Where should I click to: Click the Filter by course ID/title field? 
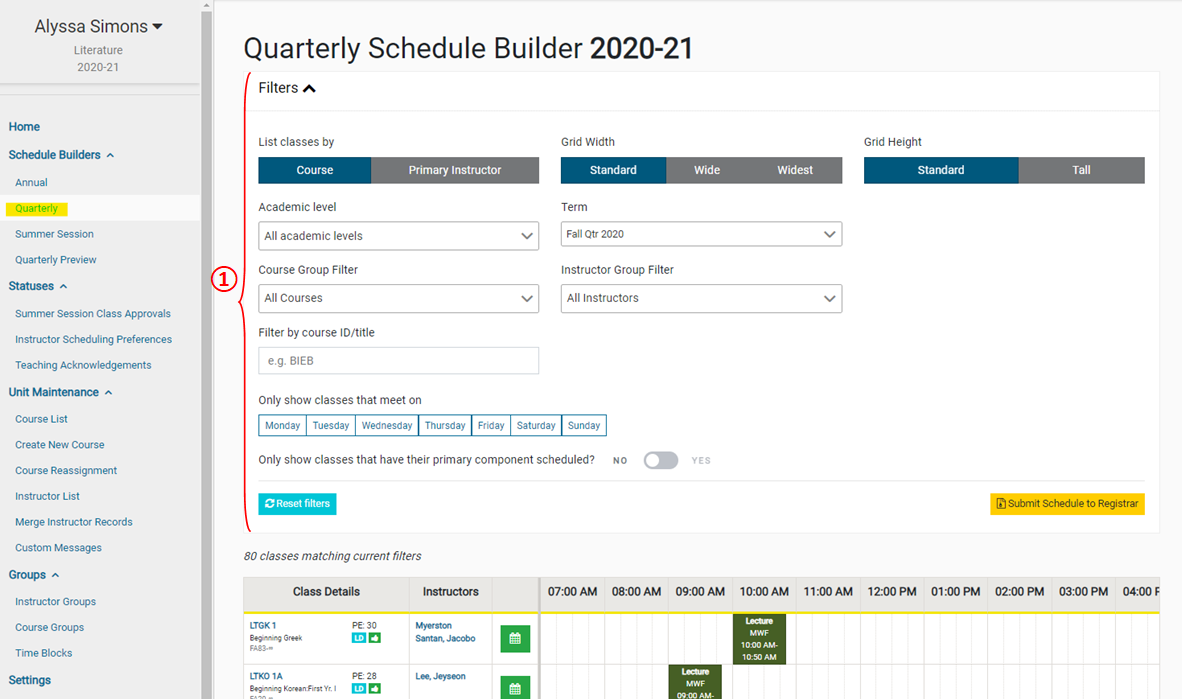click(398, 361)
